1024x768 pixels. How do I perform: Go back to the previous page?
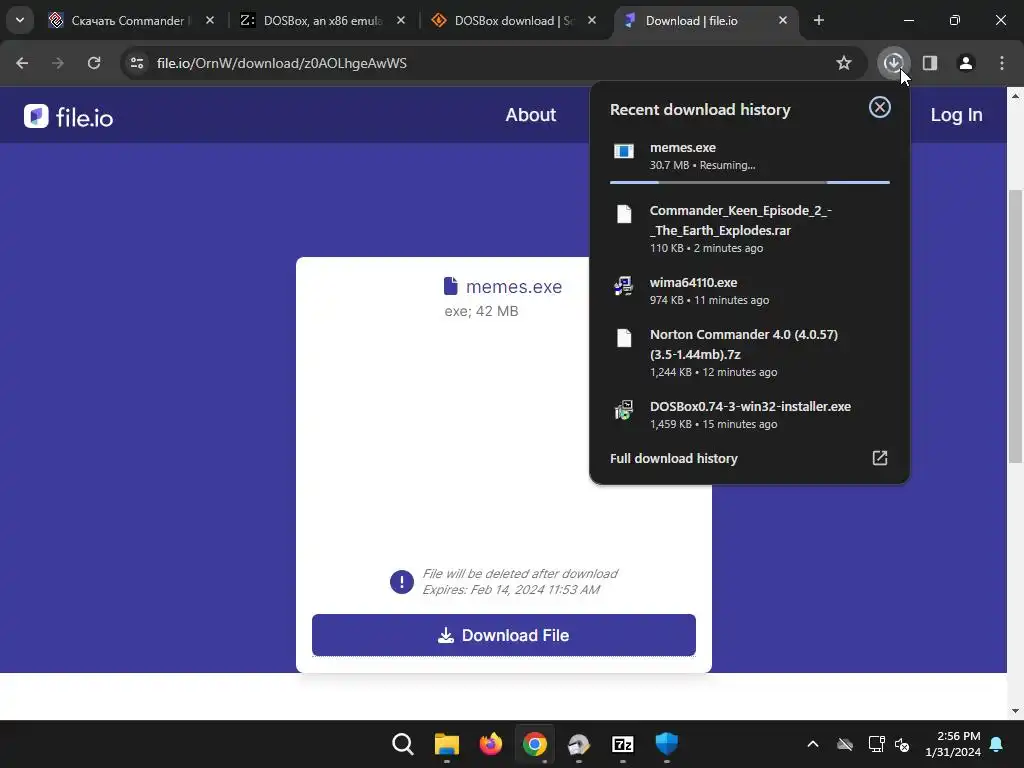point(22,63)
